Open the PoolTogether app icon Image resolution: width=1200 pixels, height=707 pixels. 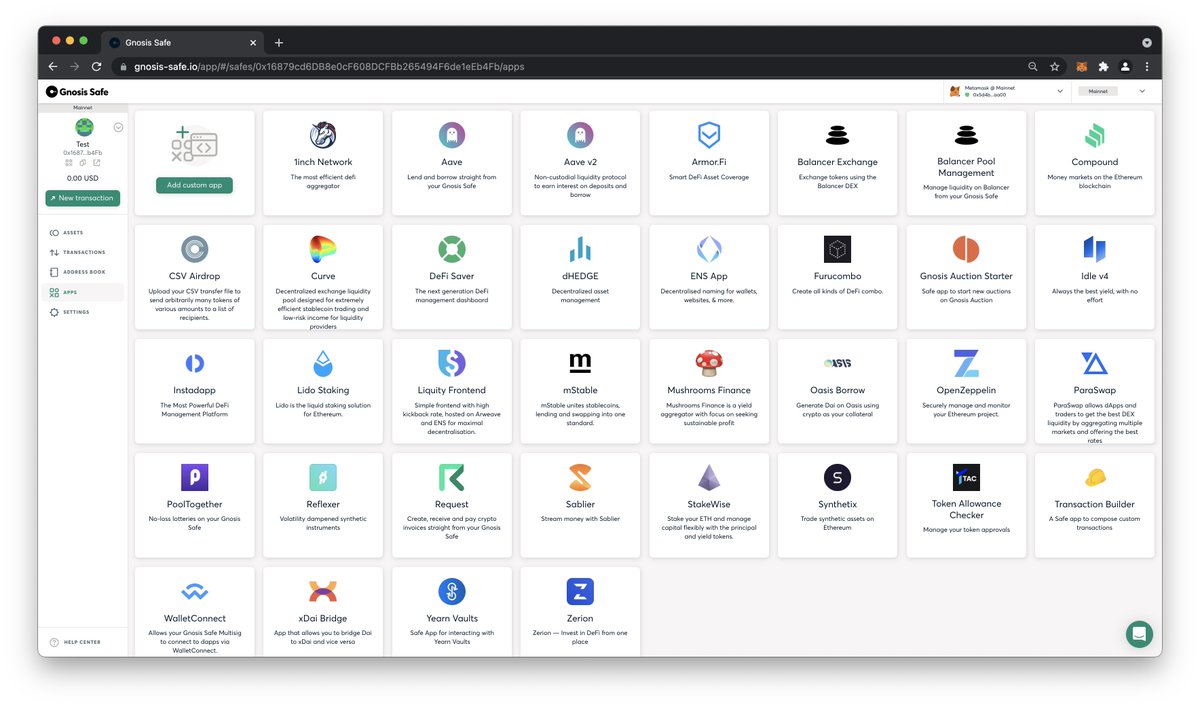coord(195,477)
